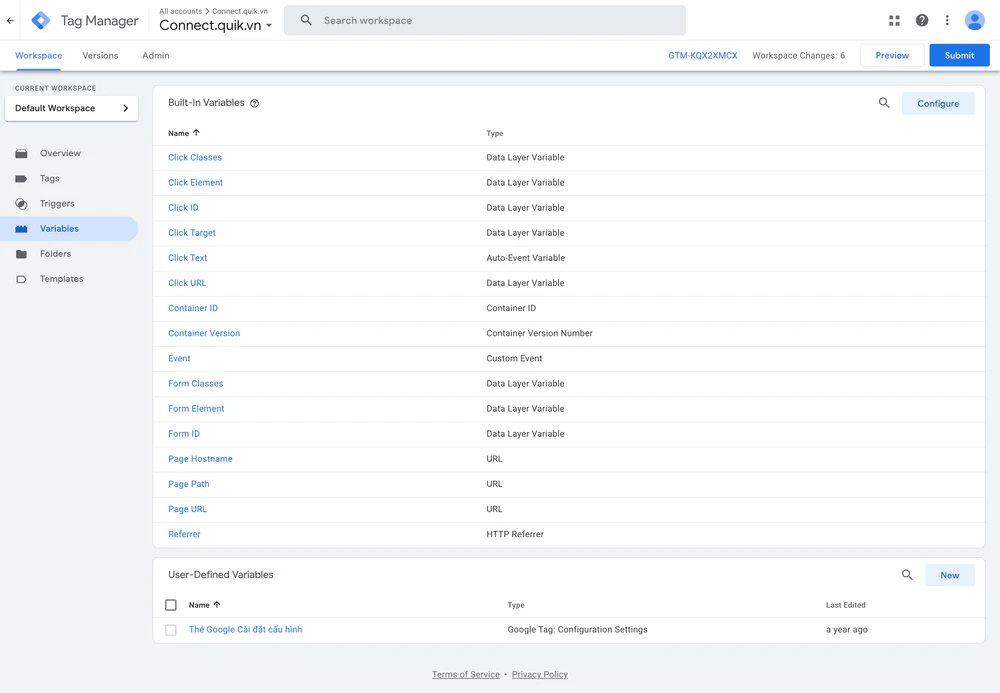Image resolution: width=1000 pixels, height=693 pixels.
Task: Sort user-defined variables by Name arrow
Action: pyautogui.click(x=217, y=604)
